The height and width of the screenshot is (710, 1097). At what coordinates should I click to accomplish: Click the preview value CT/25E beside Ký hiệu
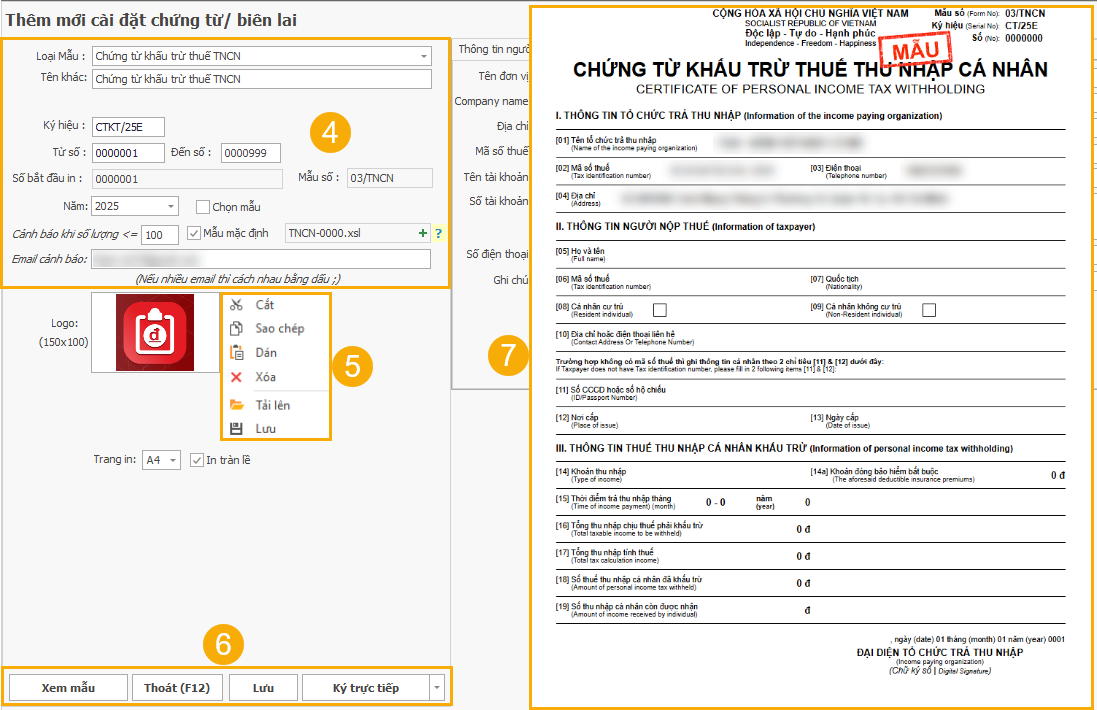click(1021, 26)
